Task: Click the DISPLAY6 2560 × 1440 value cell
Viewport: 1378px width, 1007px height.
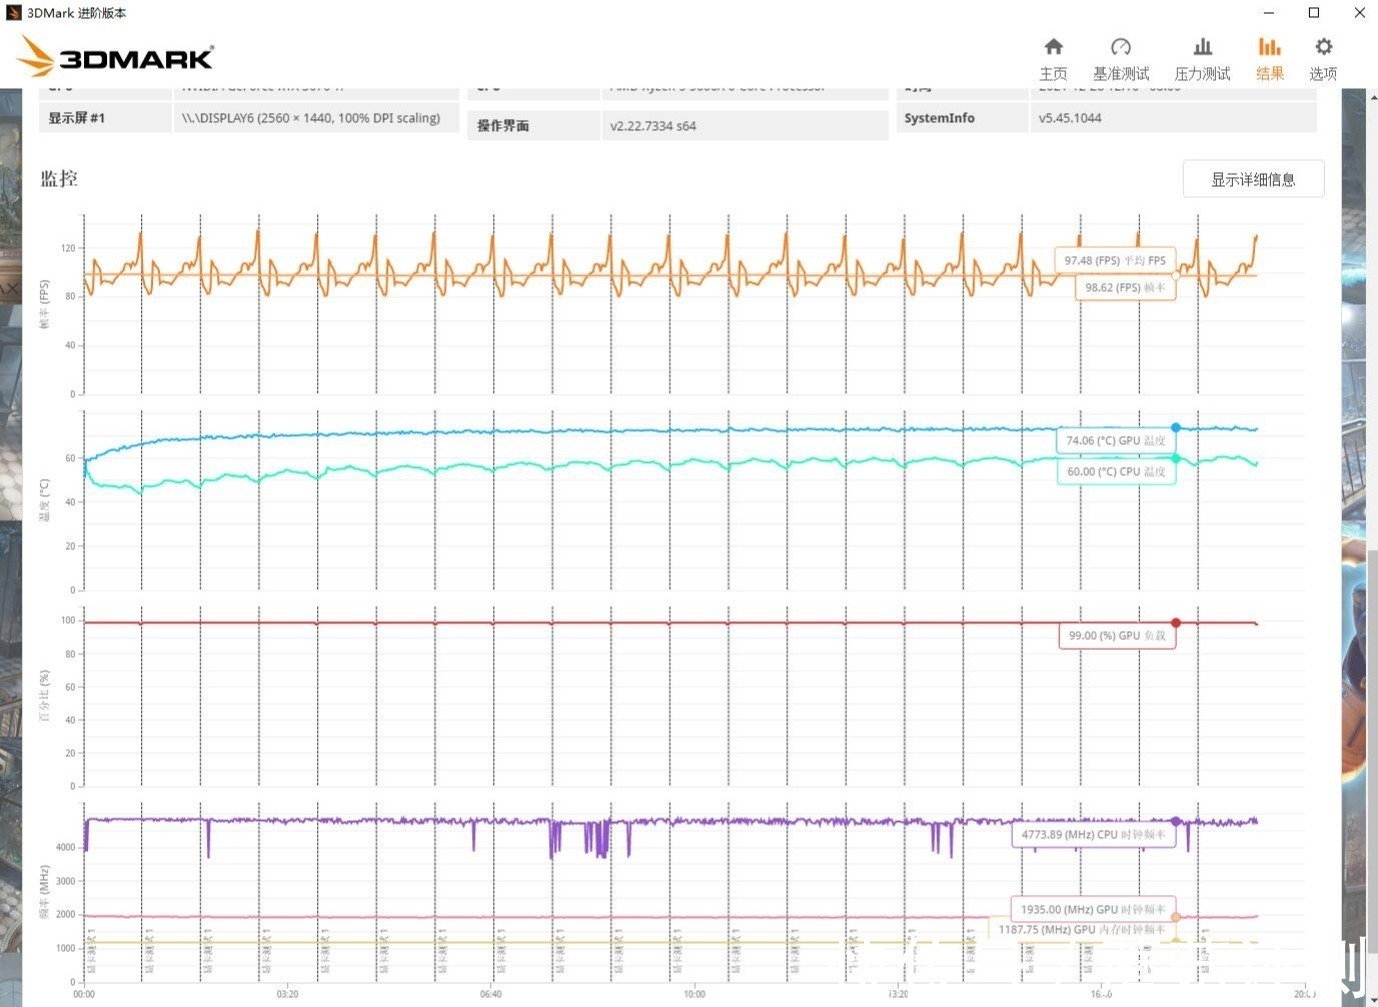Action: pos(316,118)
